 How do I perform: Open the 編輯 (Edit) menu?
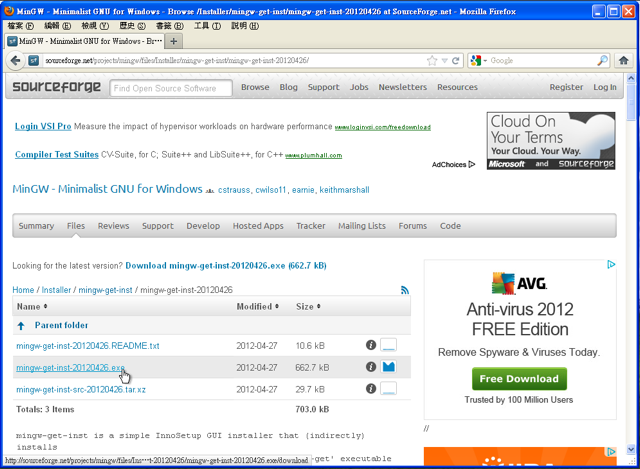[x=58, y=26]
